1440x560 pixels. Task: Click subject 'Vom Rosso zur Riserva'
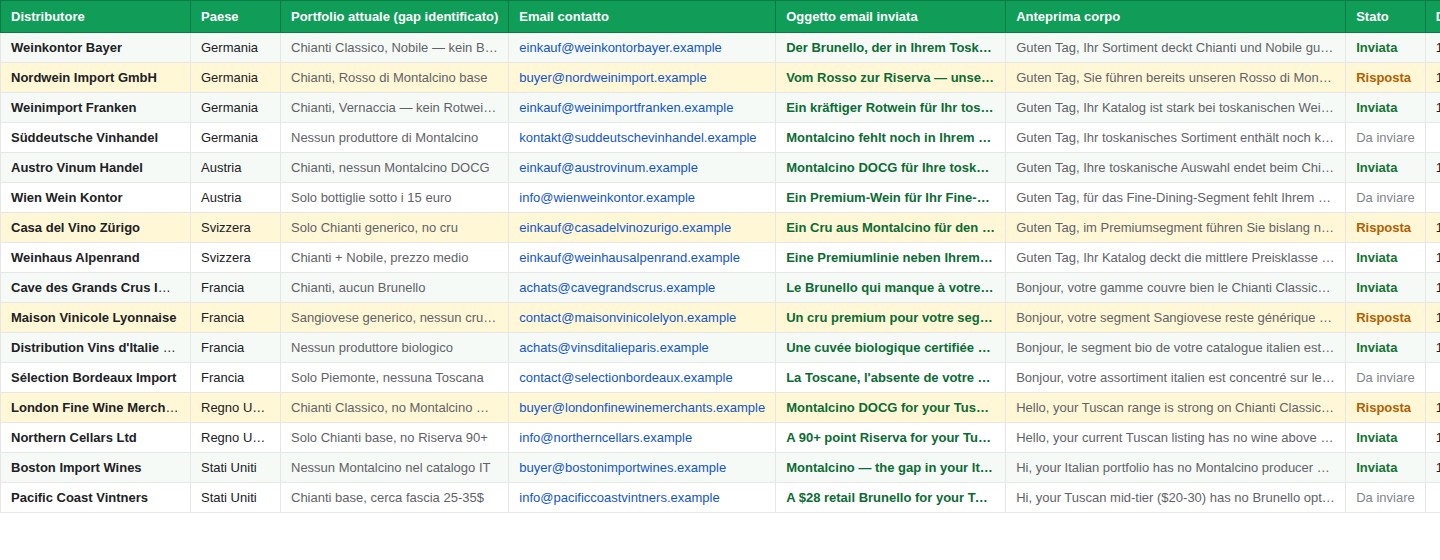[x=890, y=78]
